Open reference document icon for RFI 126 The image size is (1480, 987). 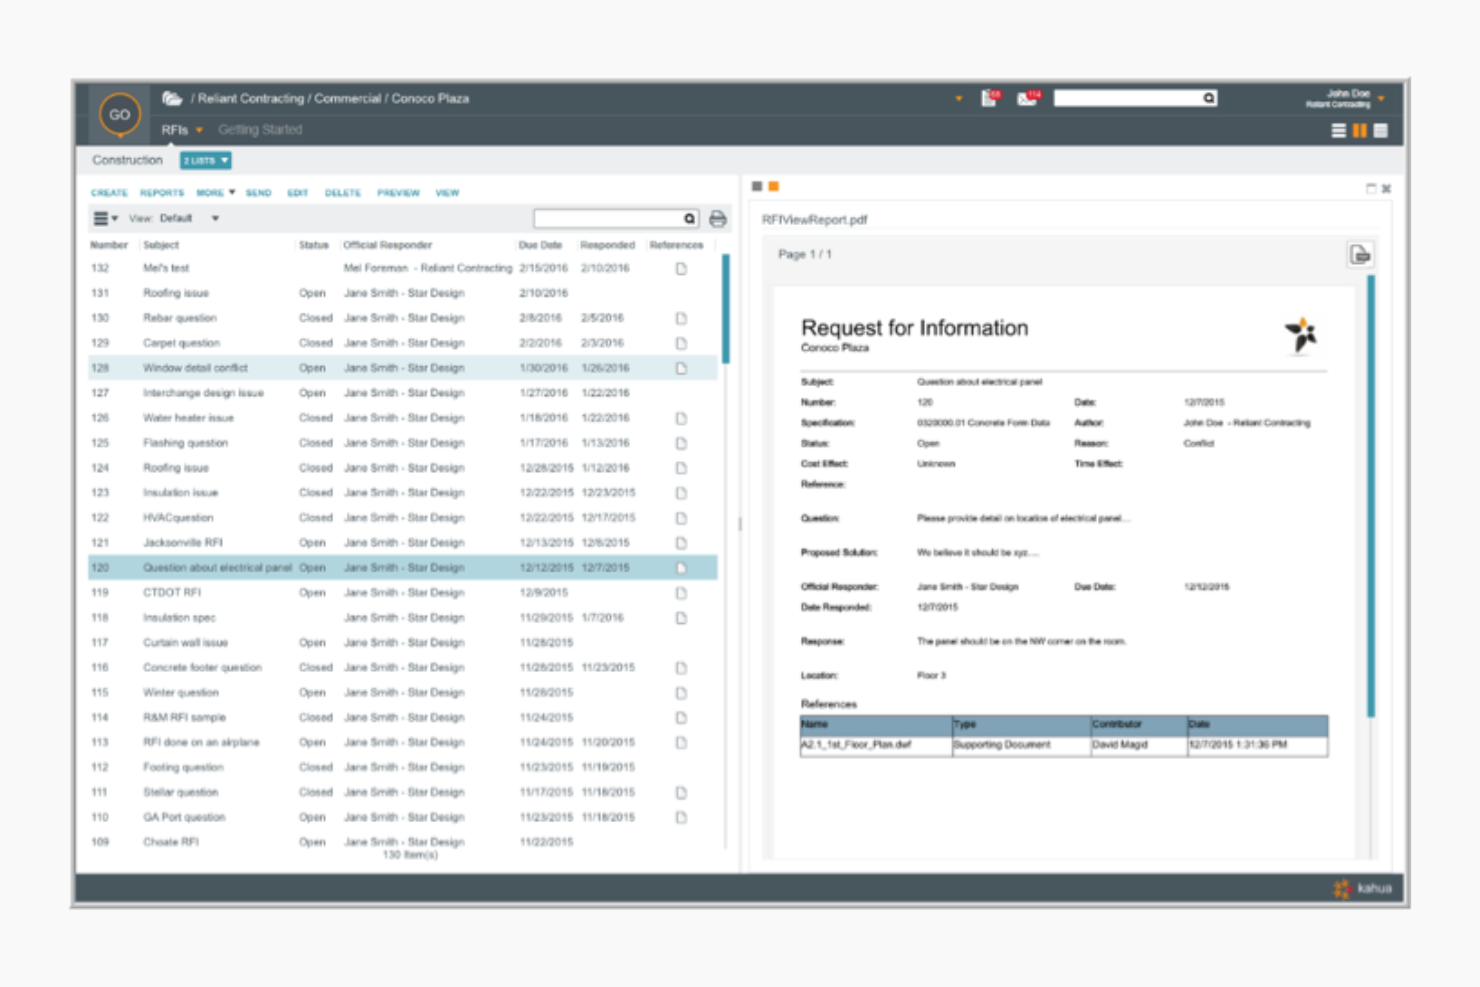(x=681, y=419)
